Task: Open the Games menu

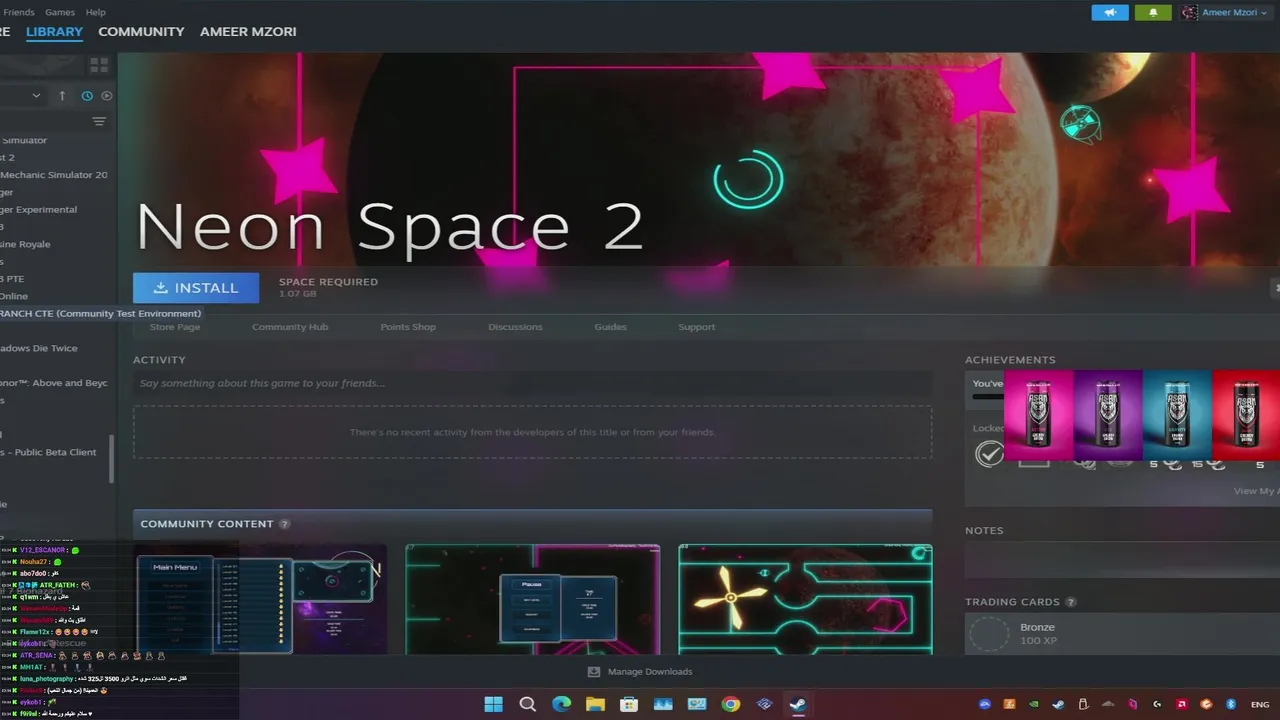Action: pyautogui.click(x=60, y=12)
